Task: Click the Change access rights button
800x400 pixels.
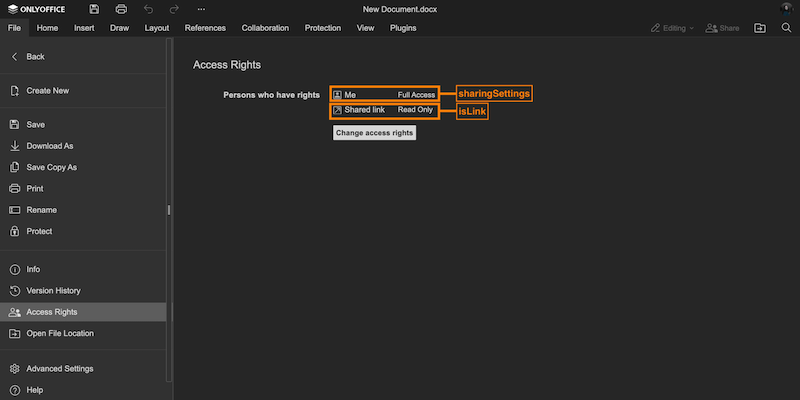Action: [374, 132]
